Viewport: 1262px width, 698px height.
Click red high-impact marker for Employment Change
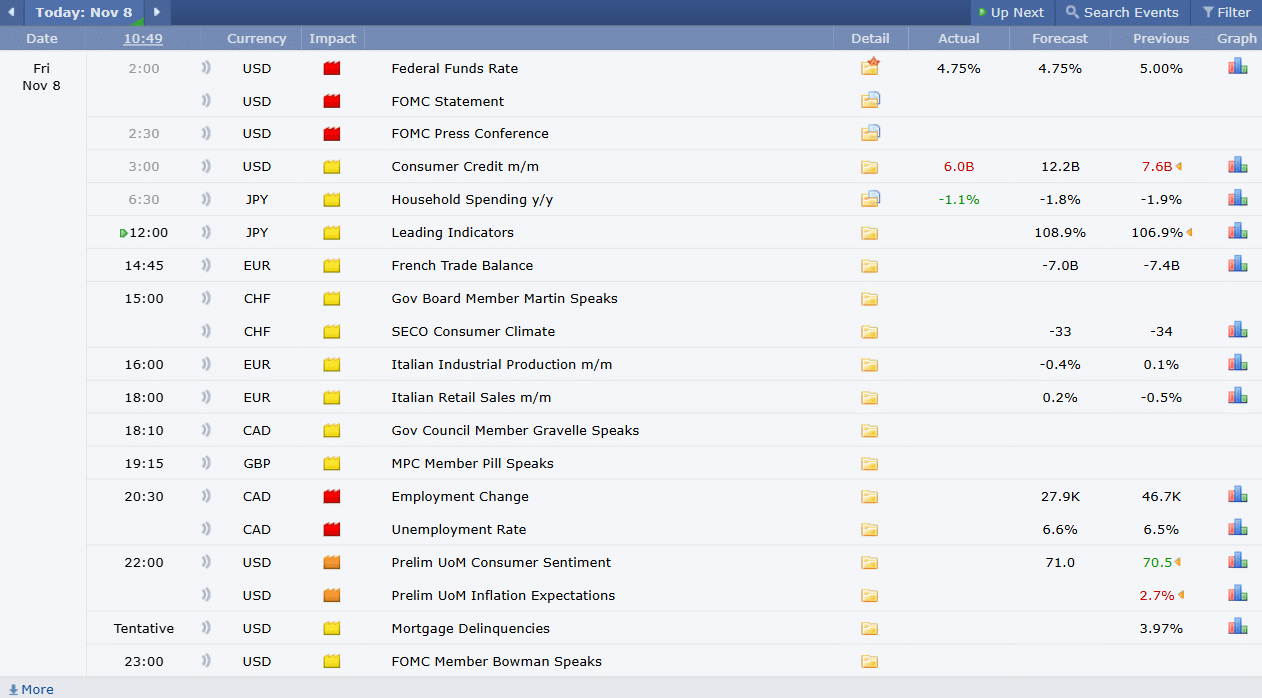pos(332,496)
